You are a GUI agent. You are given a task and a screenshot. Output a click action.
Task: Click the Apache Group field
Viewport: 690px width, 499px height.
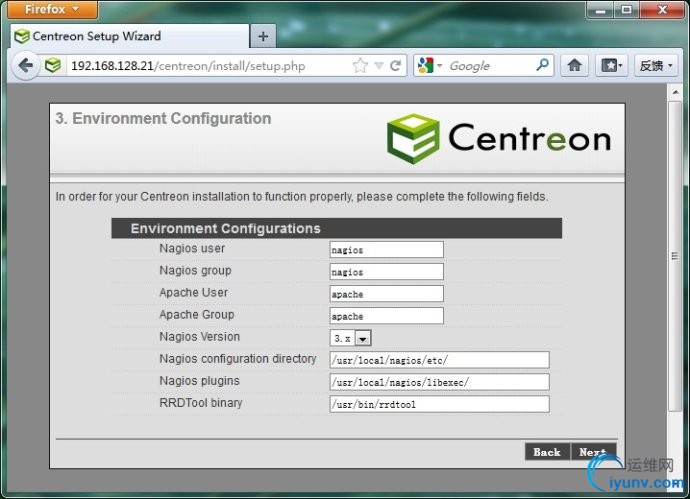(386, 316)
